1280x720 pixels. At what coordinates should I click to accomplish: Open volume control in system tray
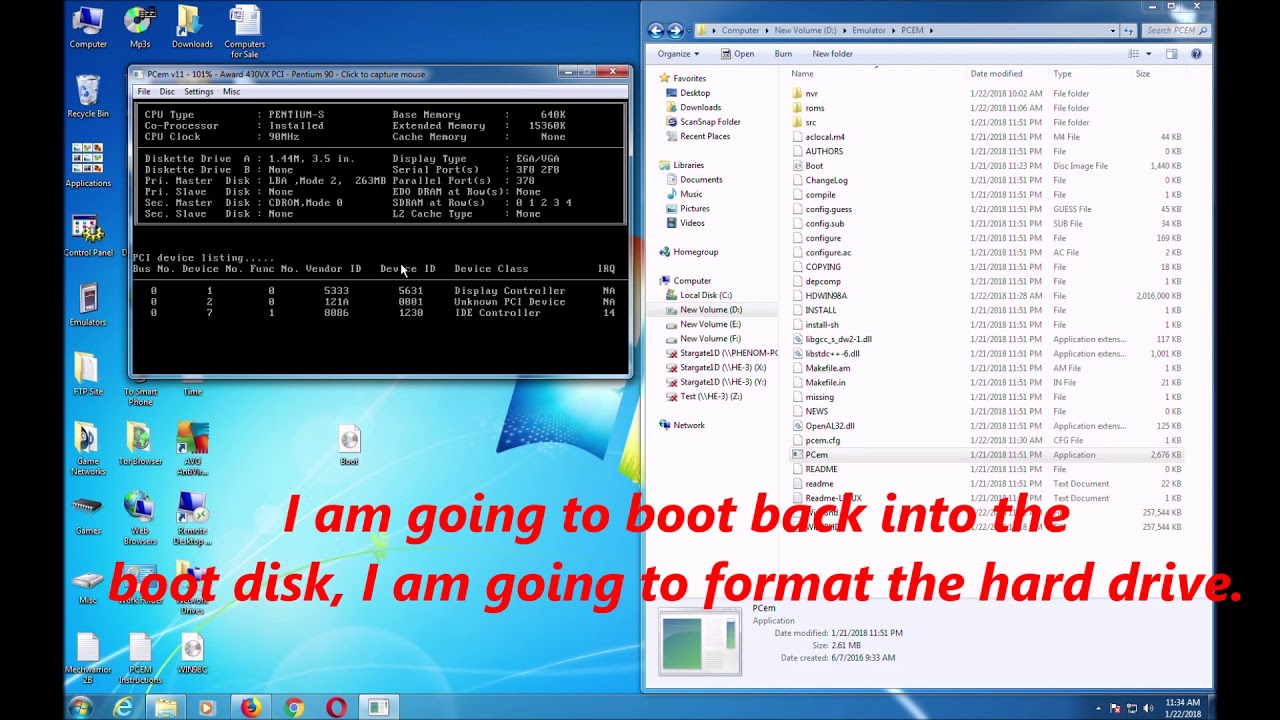pyautogui.click(x=1147, y=708)
